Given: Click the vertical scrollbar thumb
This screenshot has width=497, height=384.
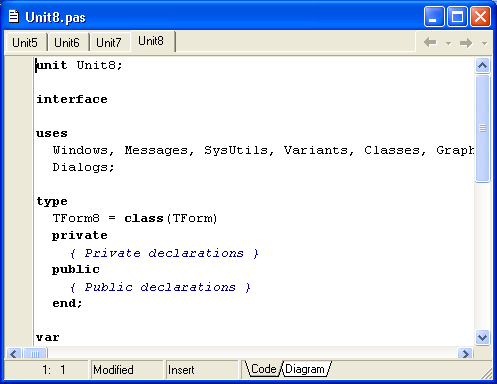Looking at the screenshot, I should (x=482, y=128).
